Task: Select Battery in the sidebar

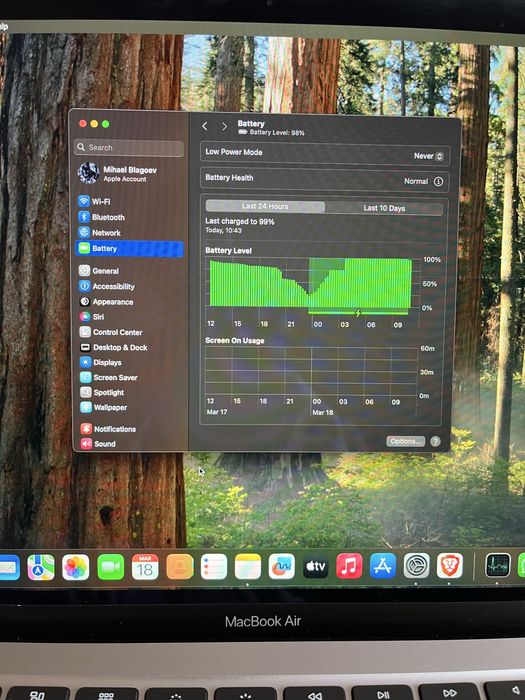Action: point(129,249)
